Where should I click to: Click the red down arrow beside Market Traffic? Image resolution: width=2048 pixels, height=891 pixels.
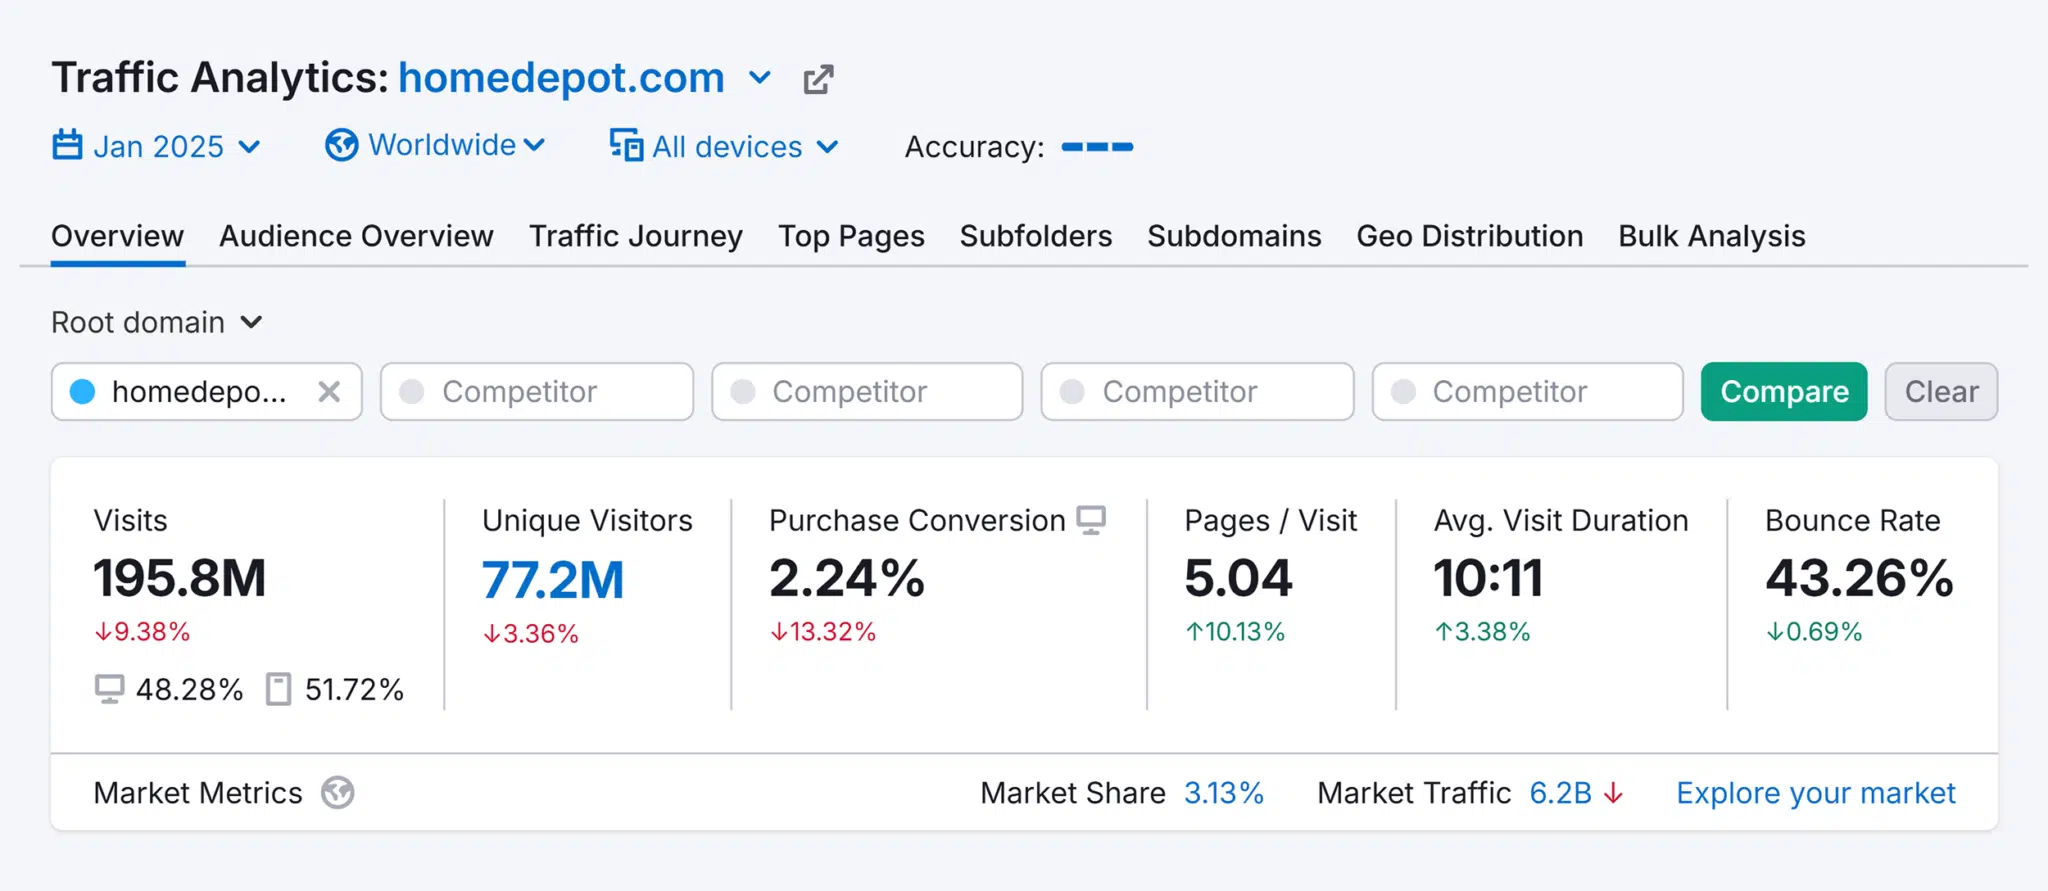[1613, 793]
